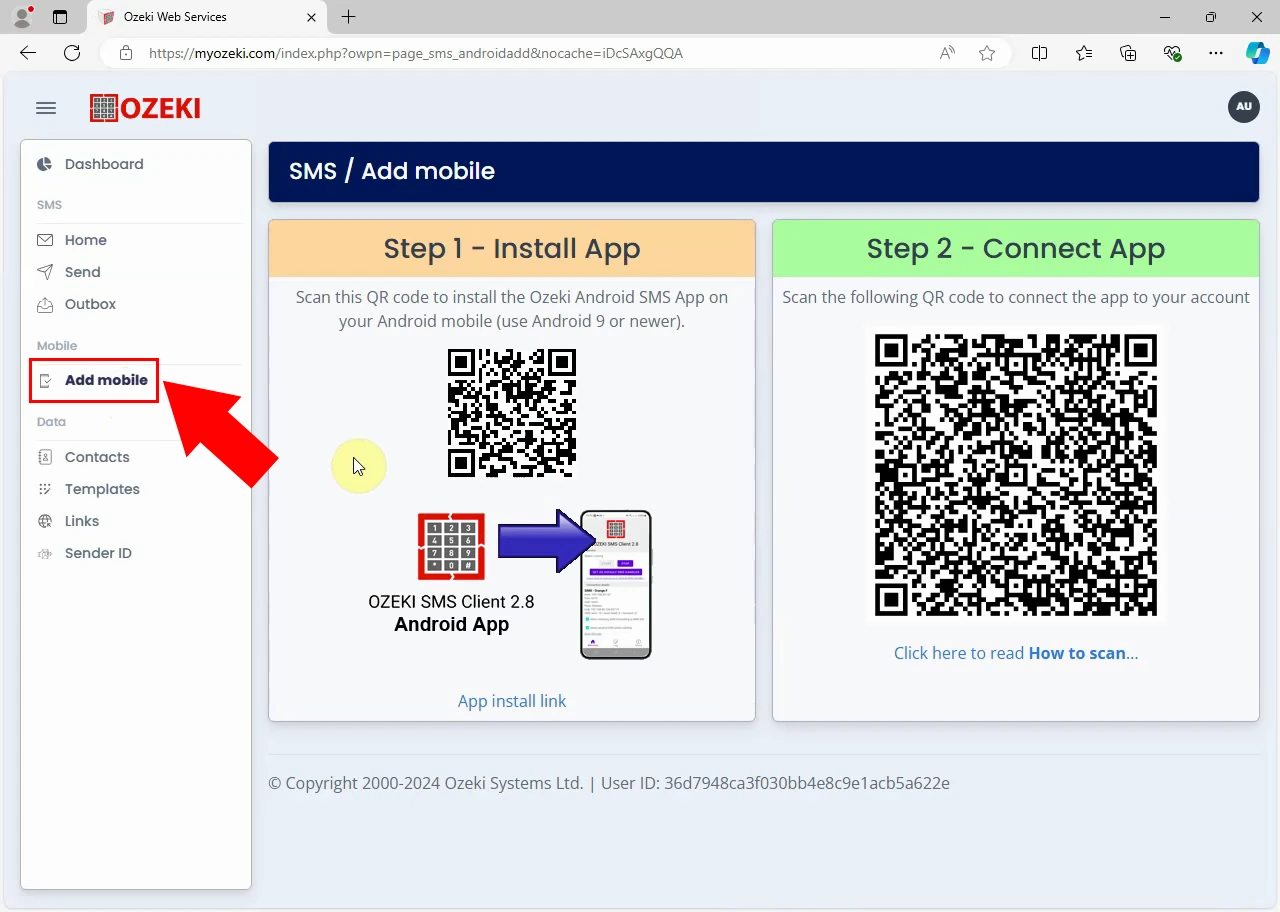This screenshot has height=912, width=1280.
Task: Open Read aloud in address bar
Action: tap(947, 53)
